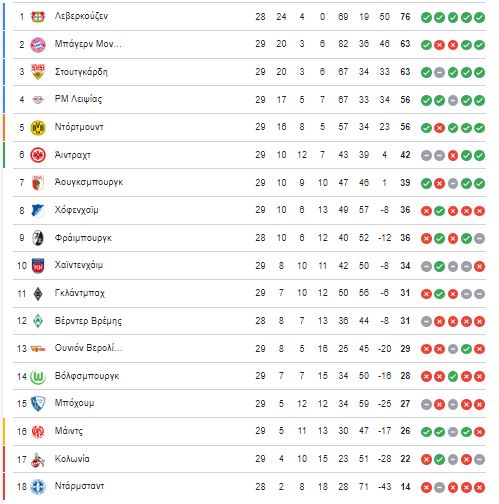Click the Bayer Leverkusen club crest
Viewport: 499px width, 504px height.
38,16
